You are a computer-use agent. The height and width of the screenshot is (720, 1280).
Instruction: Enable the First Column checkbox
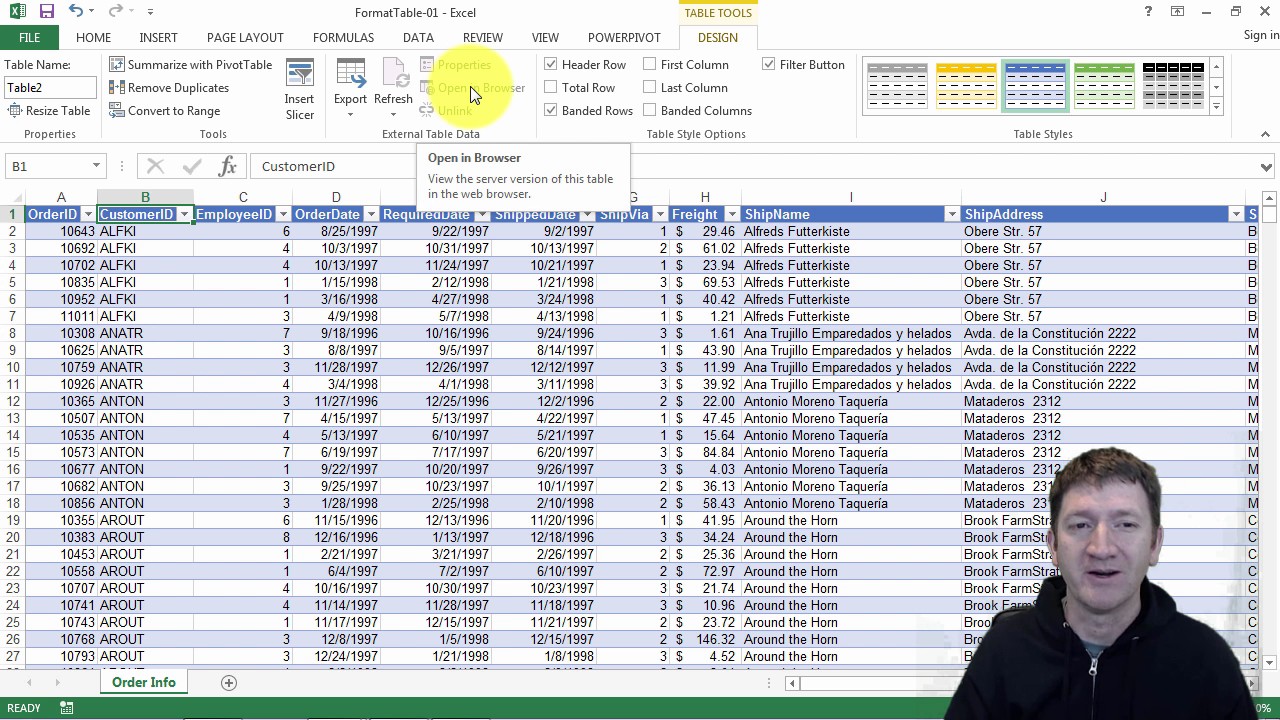click(x=650, y=64)
